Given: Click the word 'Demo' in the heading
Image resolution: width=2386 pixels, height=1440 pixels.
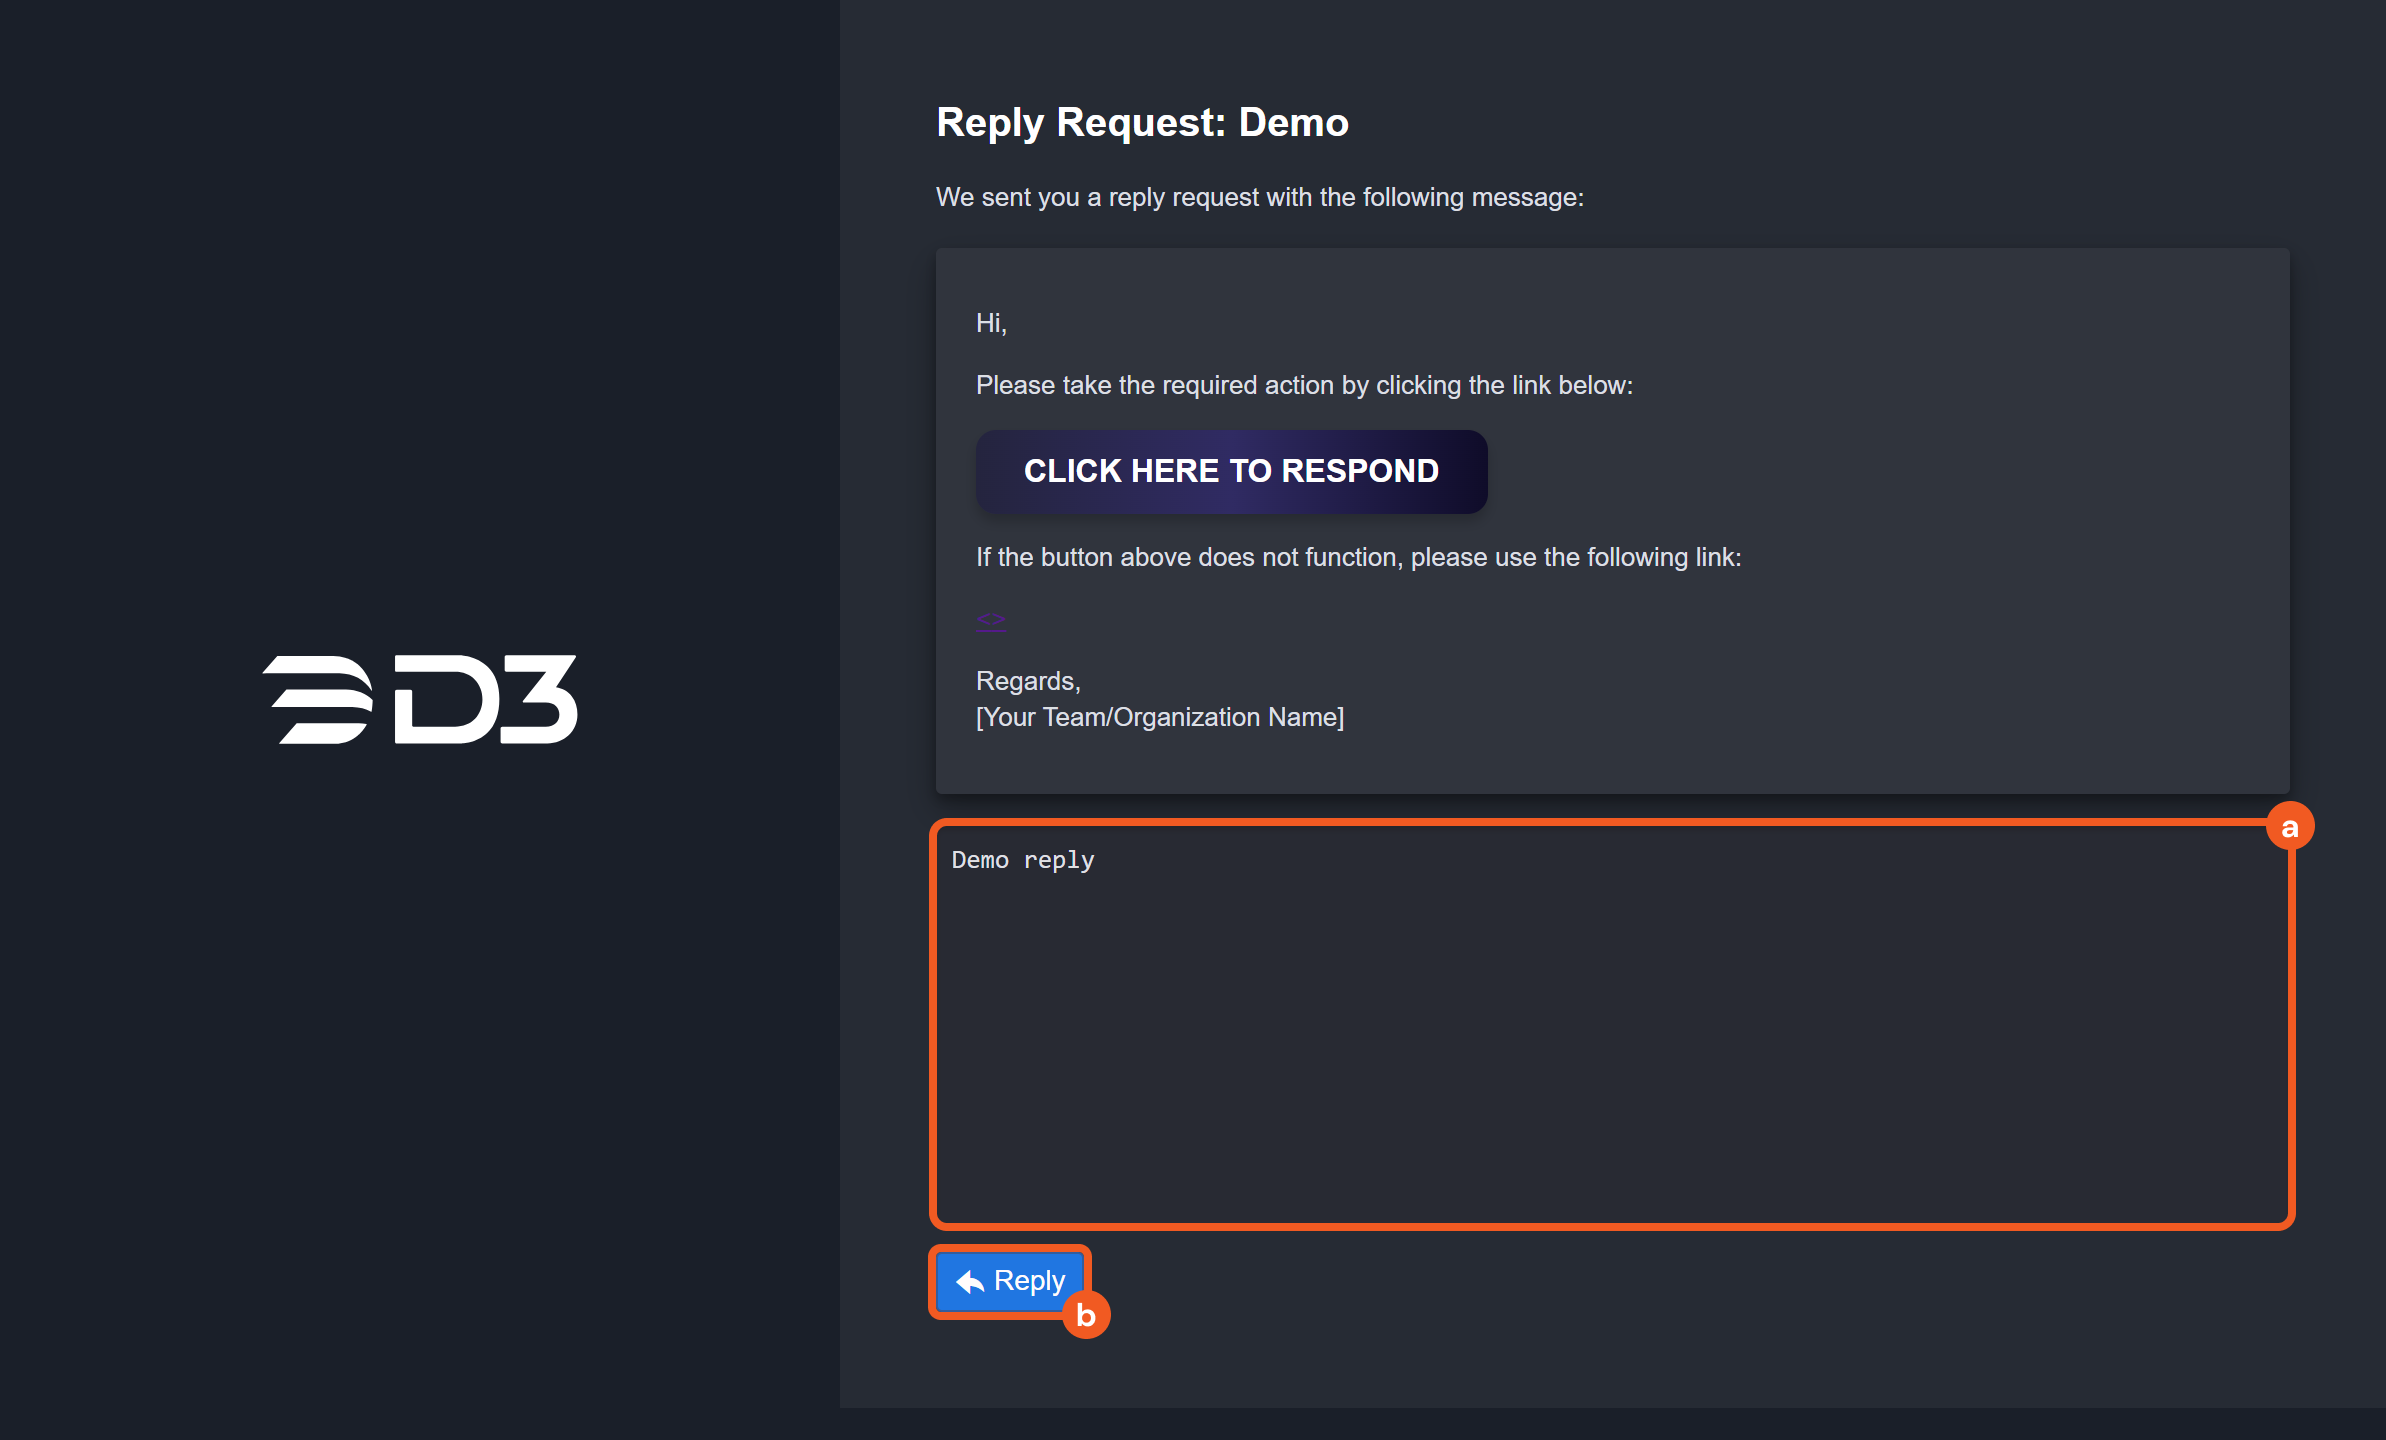Looking at the screenshot, I should click(x=1293, y=122).
